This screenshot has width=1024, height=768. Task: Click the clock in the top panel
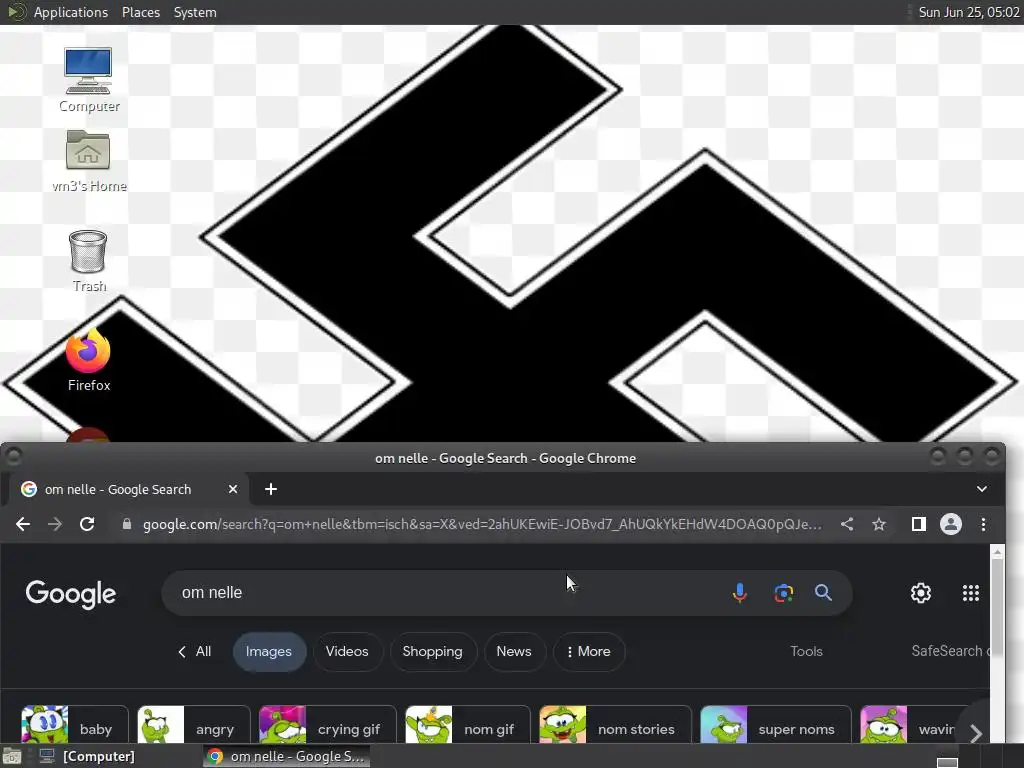coord(968,12)
